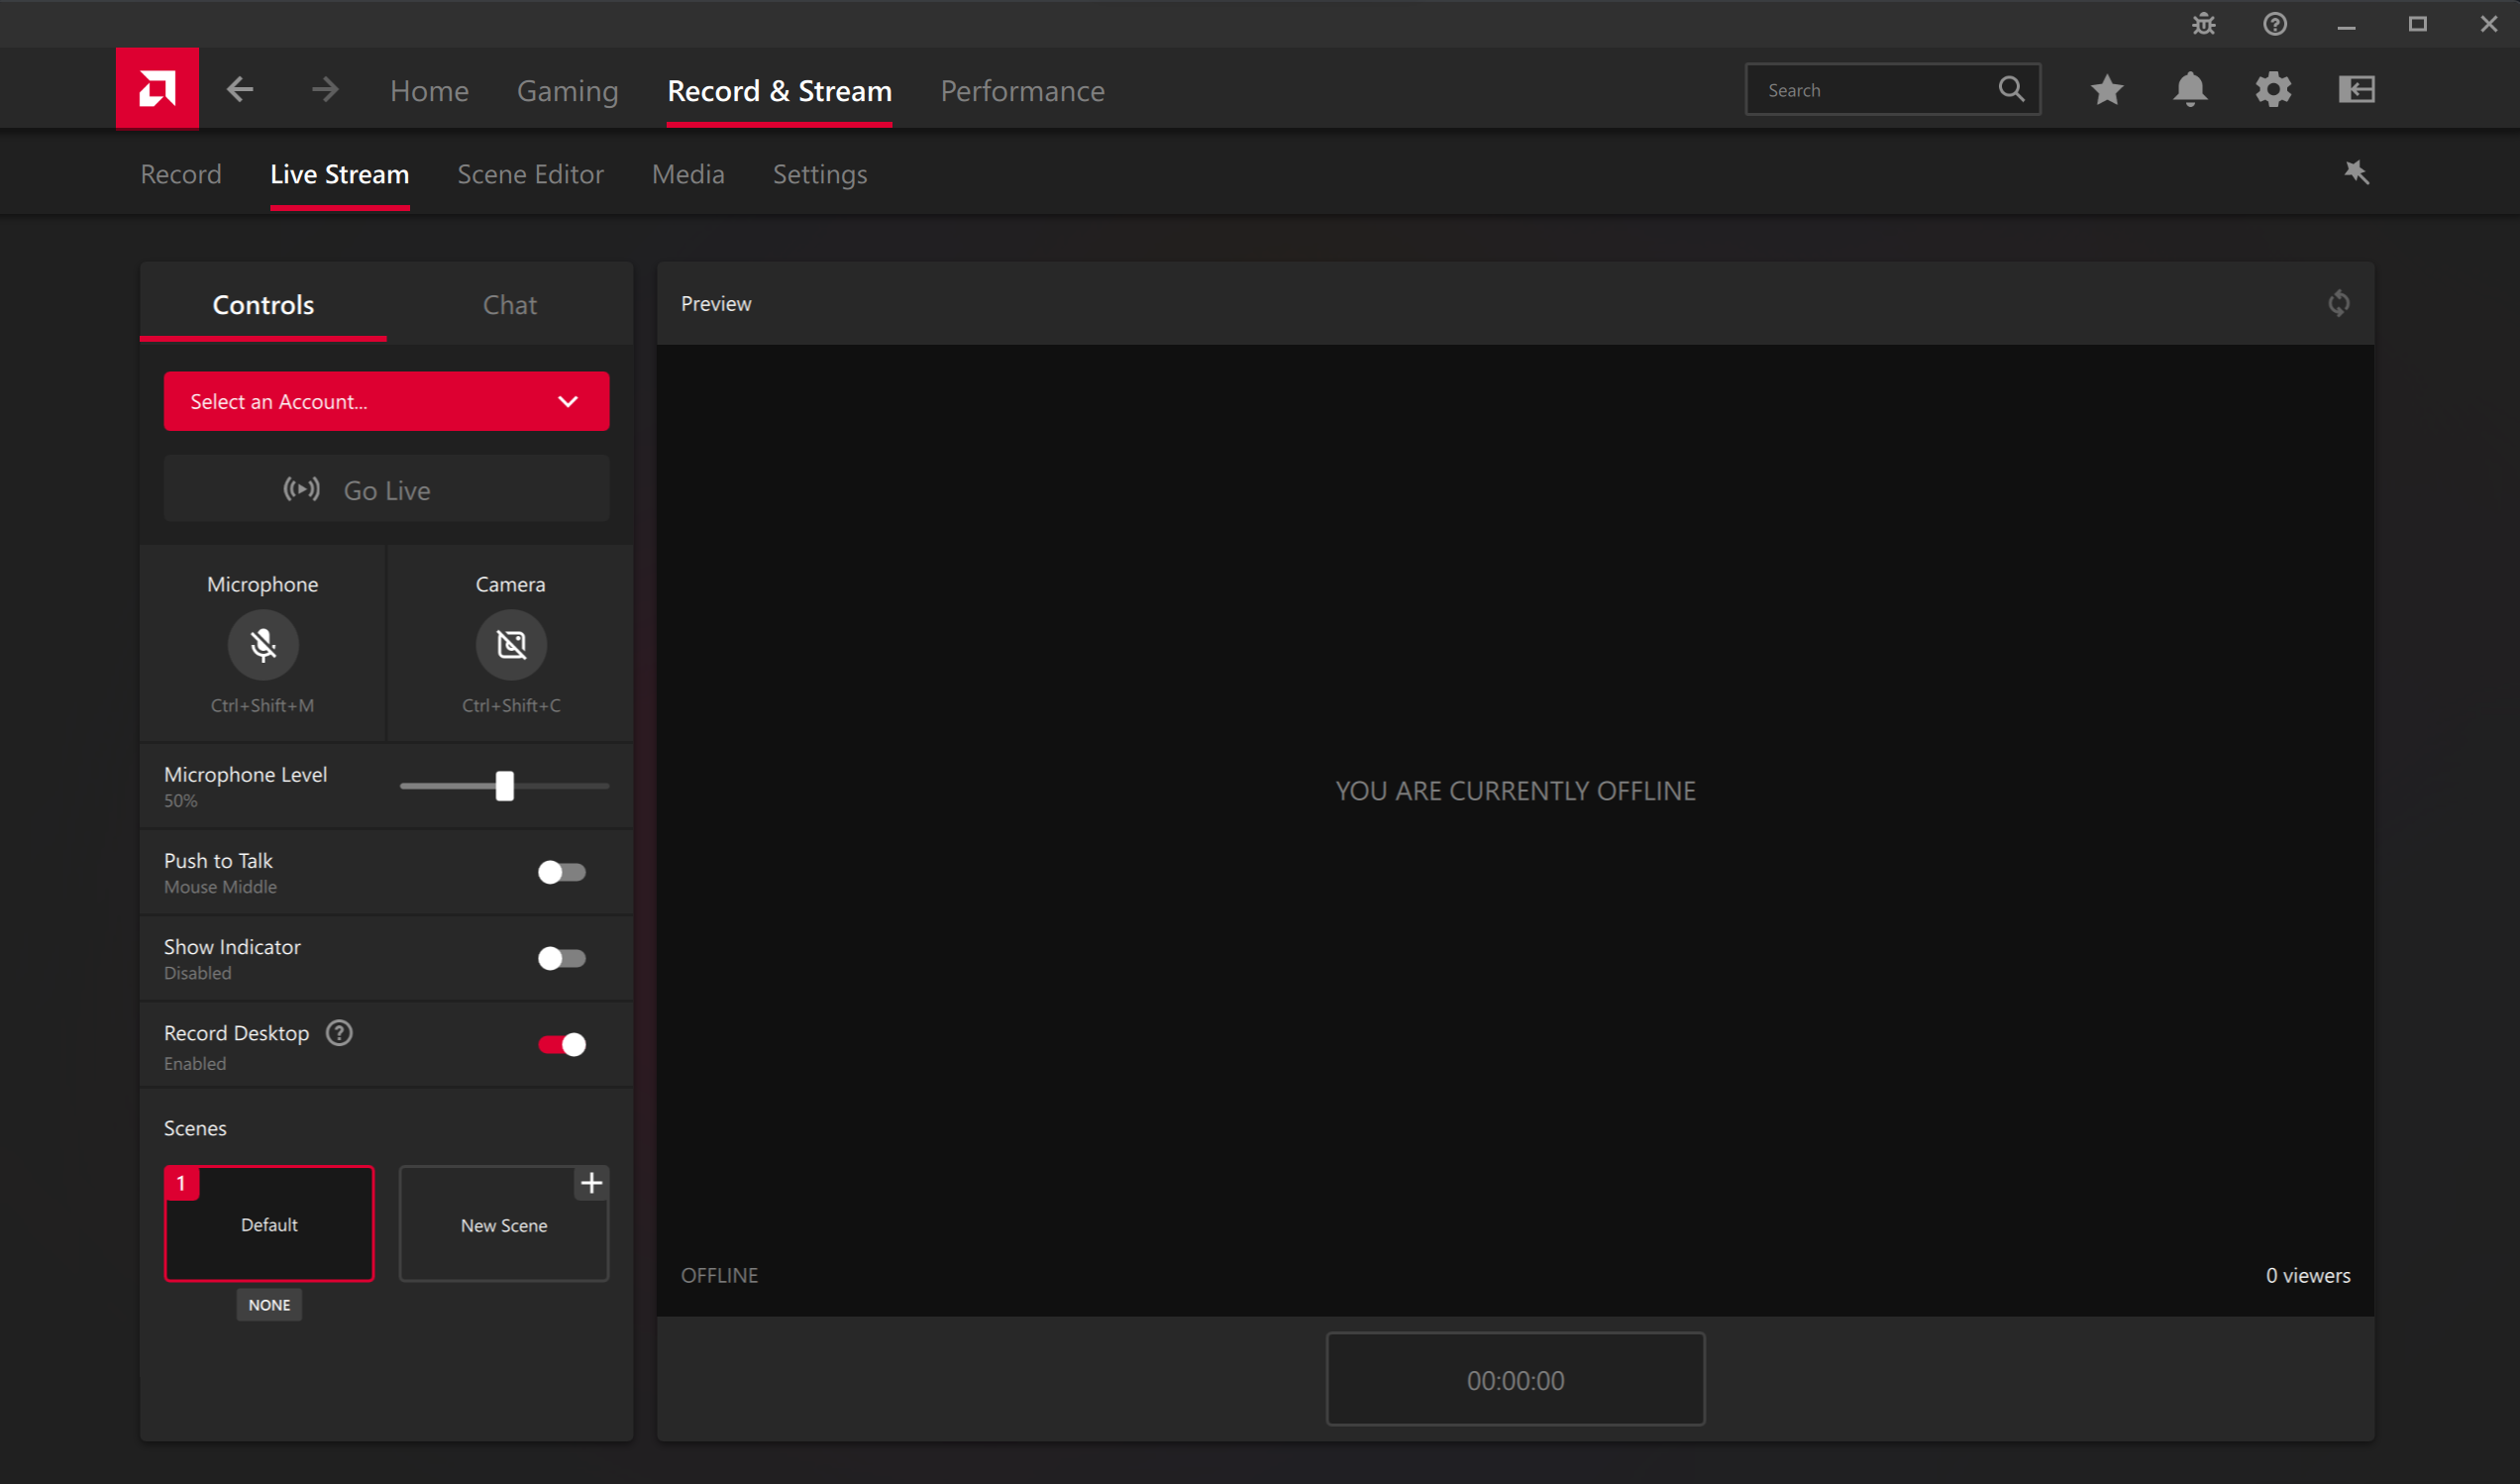Click the Go Live broadcast button

385,489
